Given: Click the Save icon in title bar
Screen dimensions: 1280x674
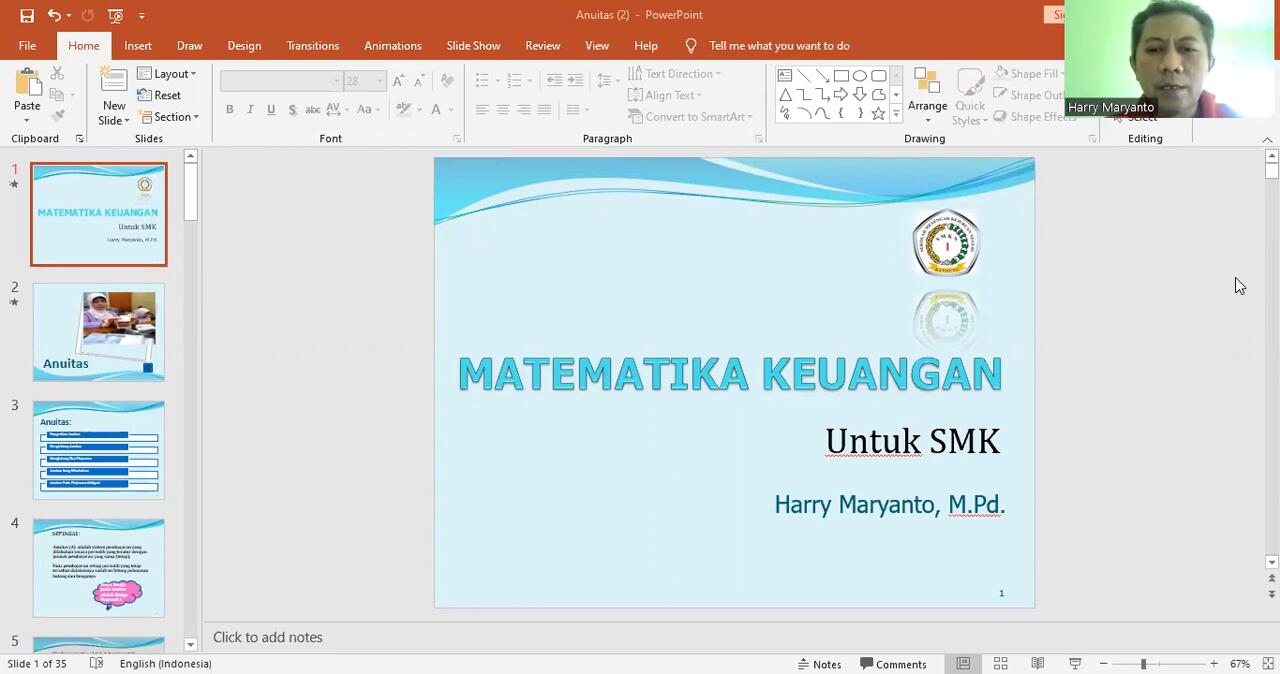Looking at the screenshot, I should [x=27, y=15].
